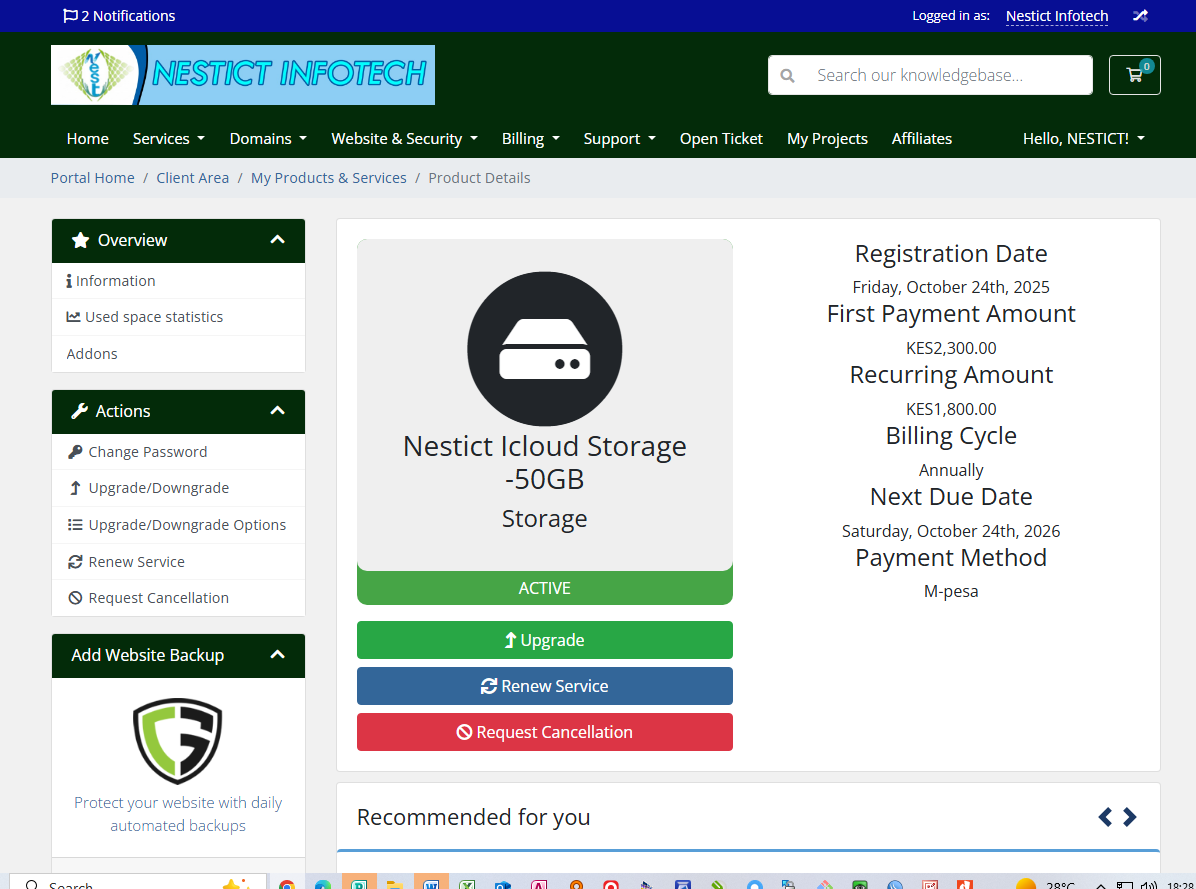1196x889 pixels.
Task: Open the Notifications flag icon
Action: [69, 15]
